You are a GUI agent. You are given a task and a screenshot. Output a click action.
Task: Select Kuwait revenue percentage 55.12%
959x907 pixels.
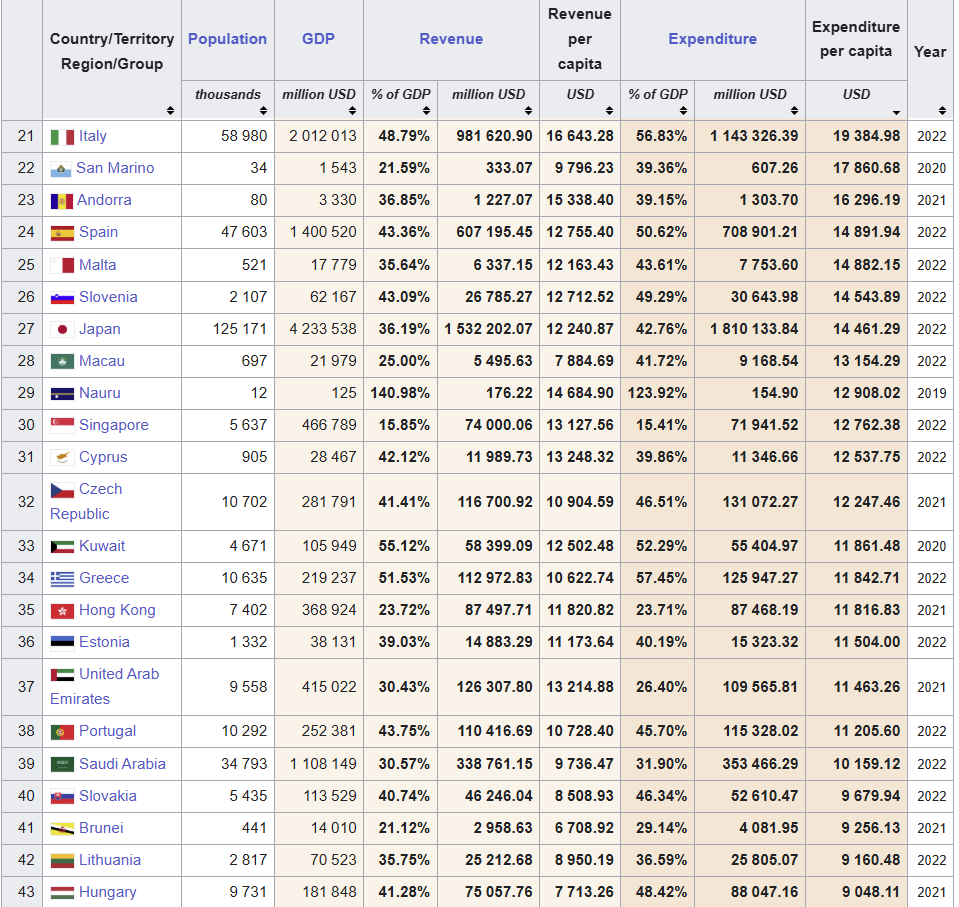[x=404, y=546]
